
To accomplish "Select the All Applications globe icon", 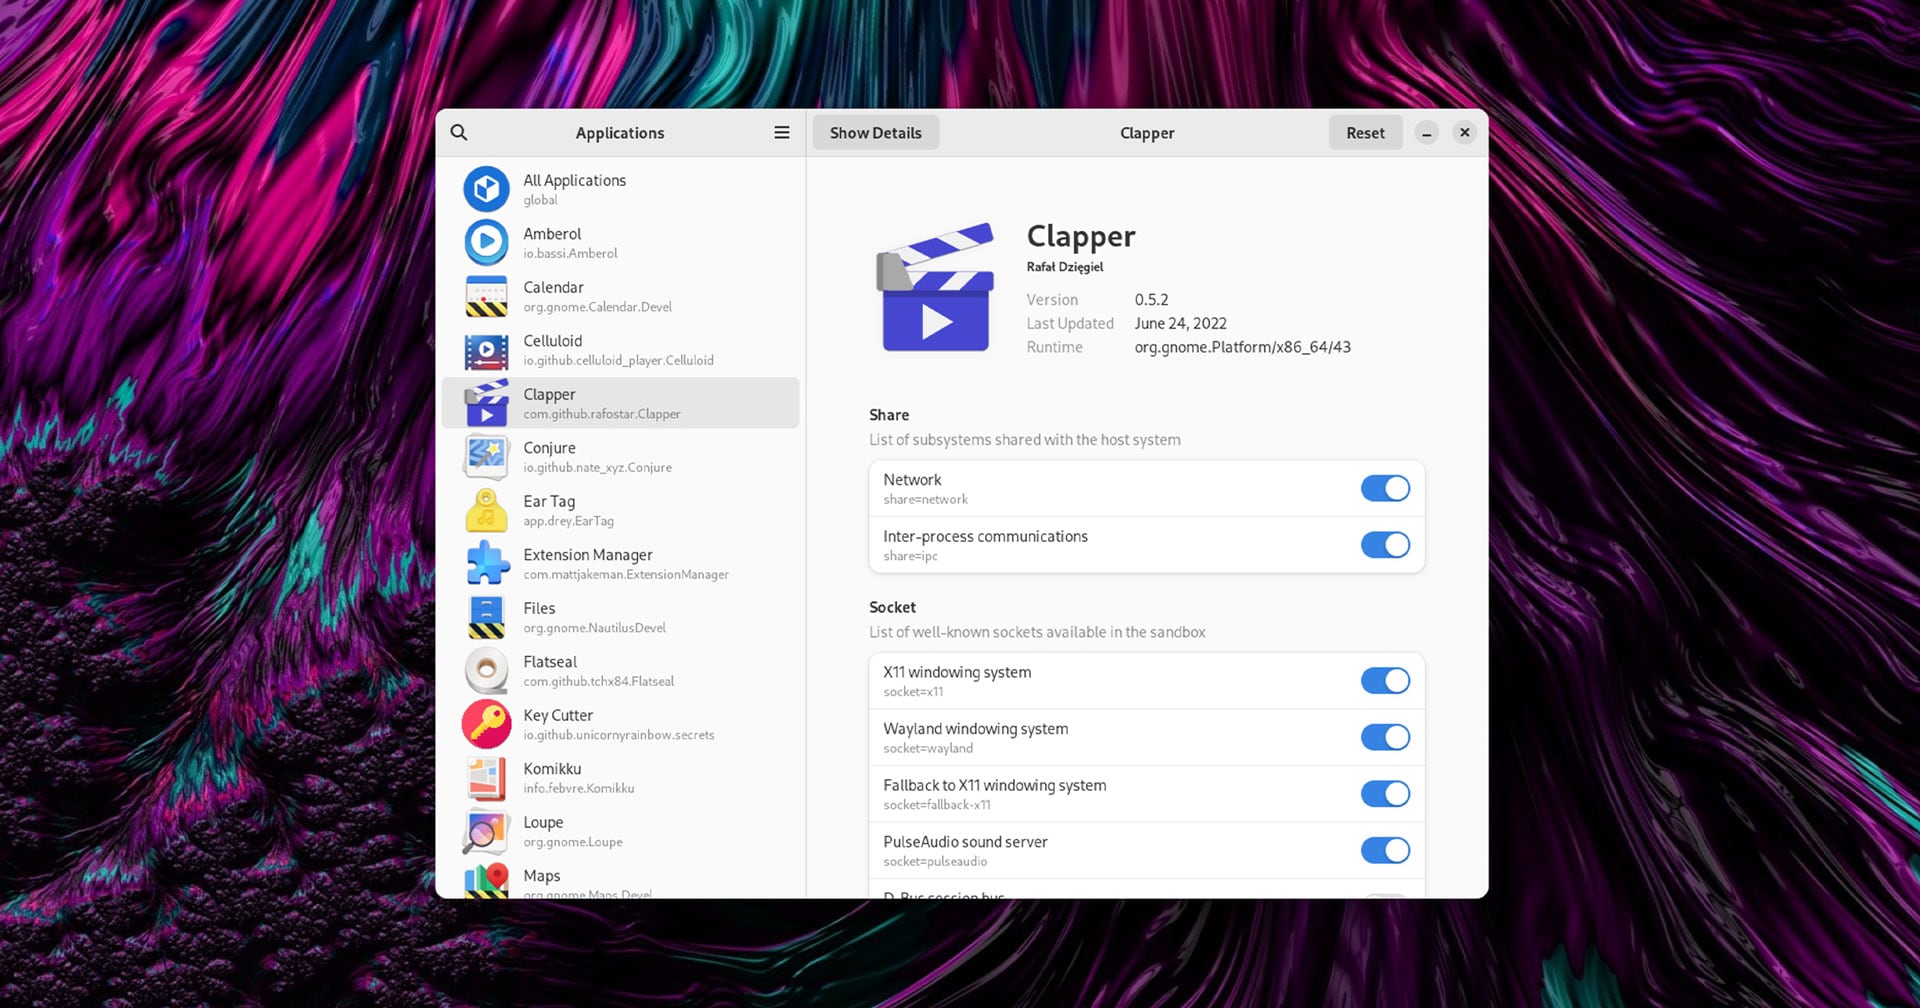I will point(486,189).
